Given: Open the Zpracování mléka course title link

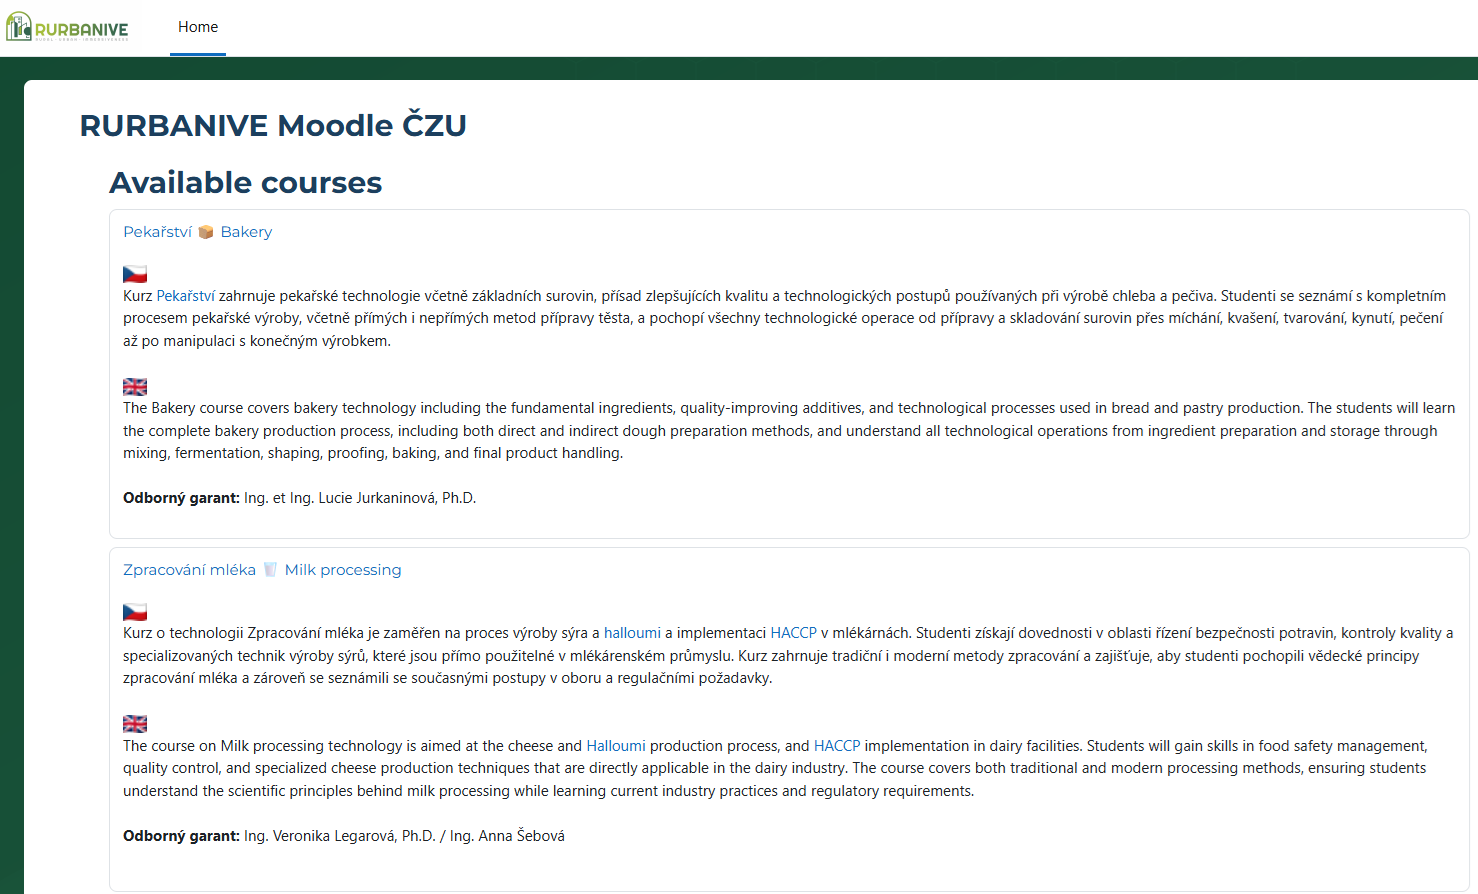Looking at the screenshot, I should (189, 570).
